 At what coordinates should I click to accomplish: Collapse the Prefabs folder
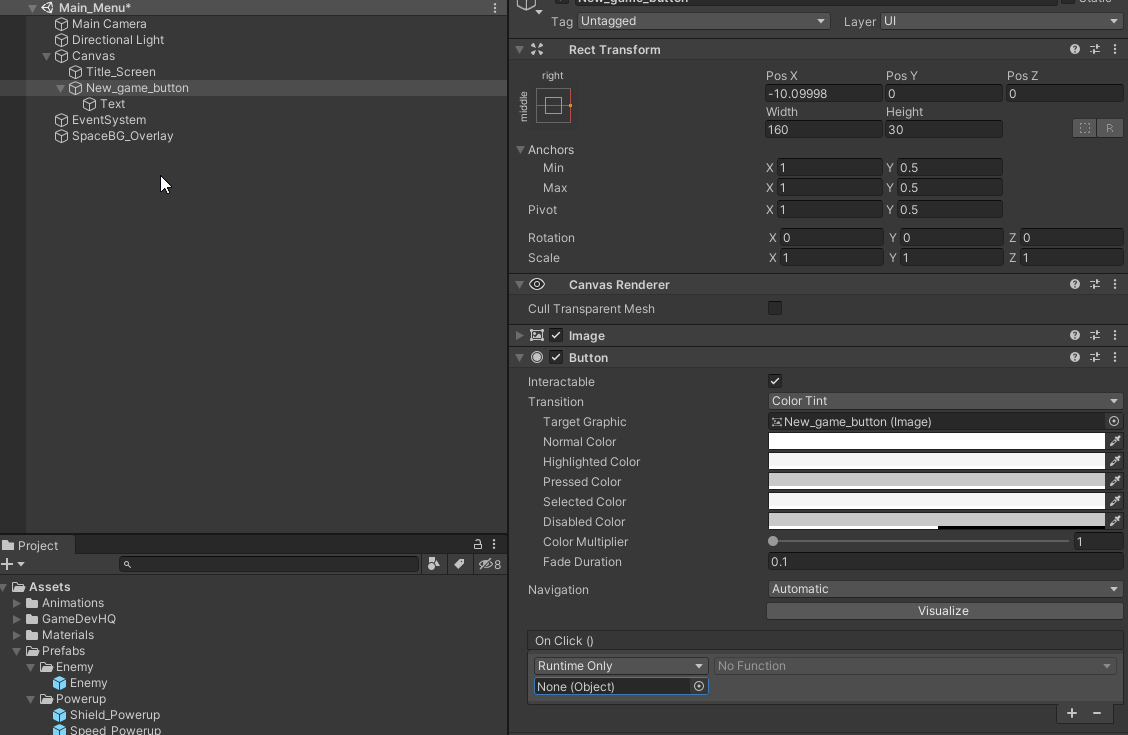tap(17, 652)
